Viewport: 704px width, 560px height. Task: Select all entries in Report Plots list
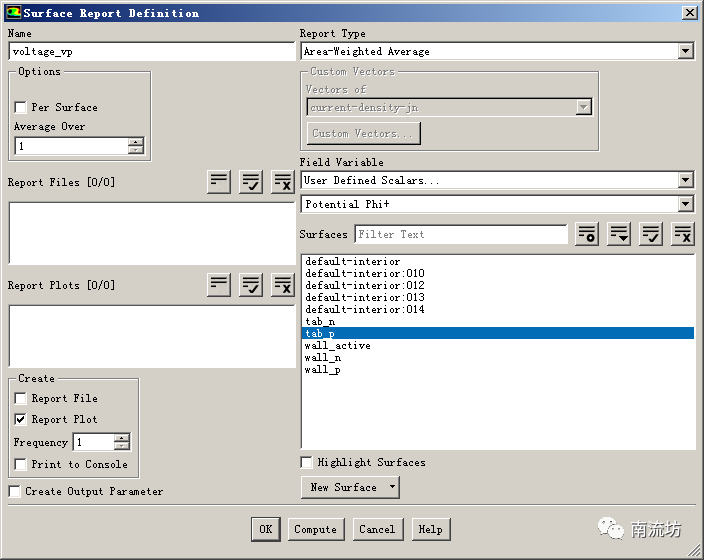(x=251, y=284)
